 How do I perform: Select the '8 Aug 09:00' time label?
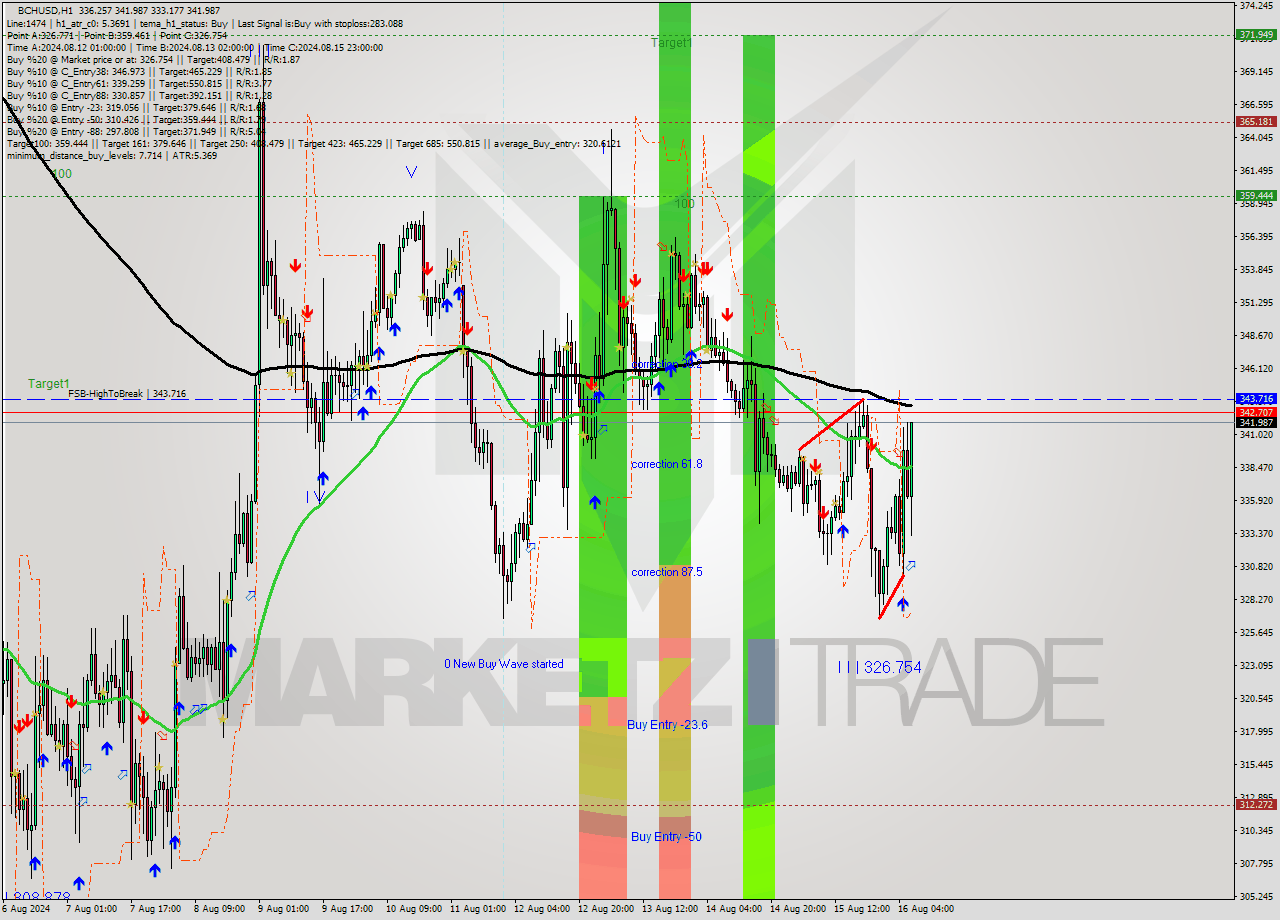point(219,909)
